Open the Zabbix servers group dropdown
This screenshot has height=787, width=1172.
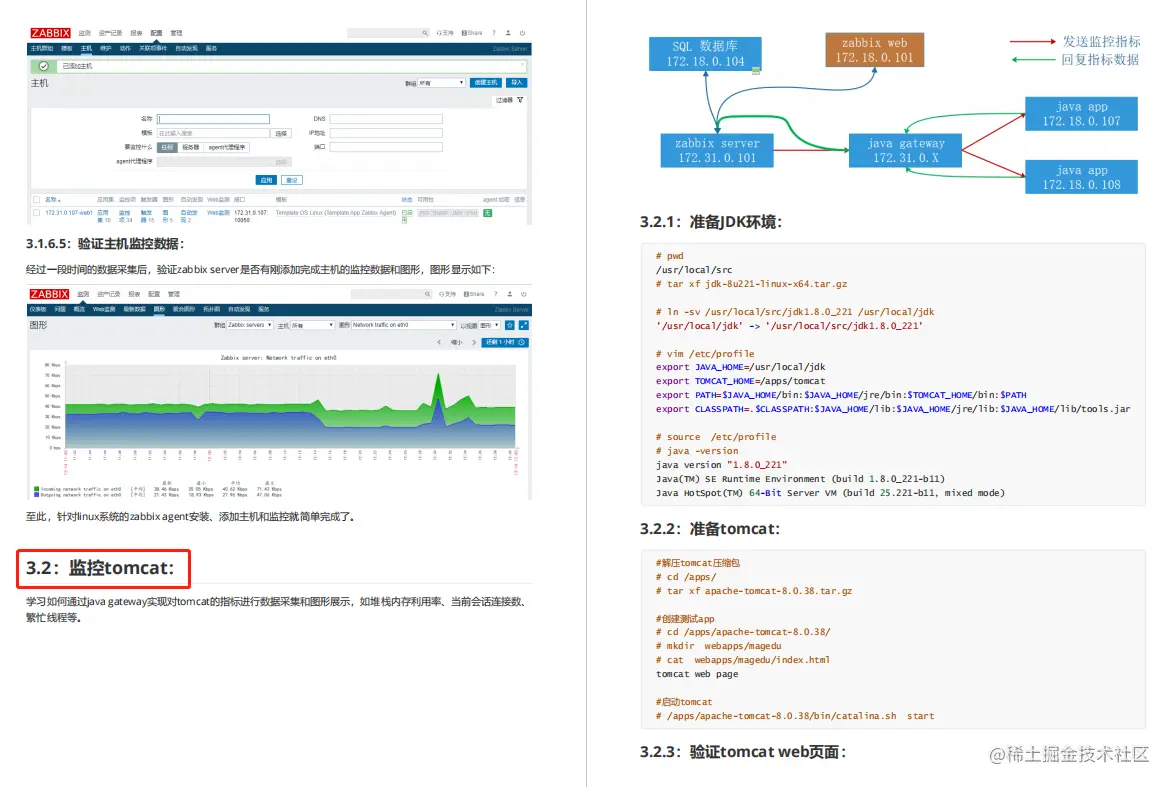click(x=249, y=324)
